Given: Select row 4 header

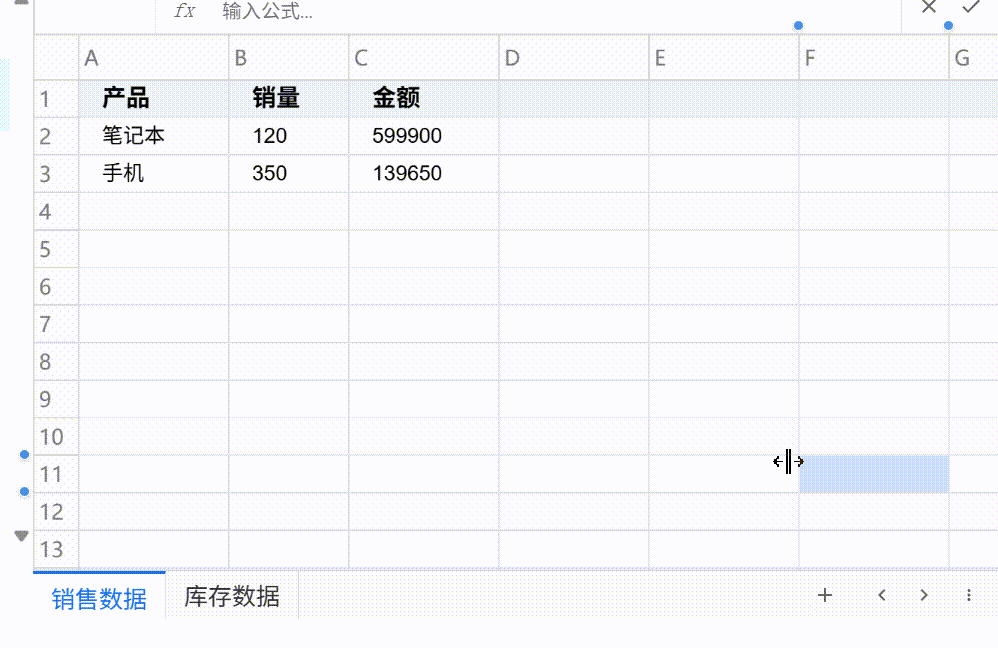Looking at the screenshot, I should (x=56, y=211).
